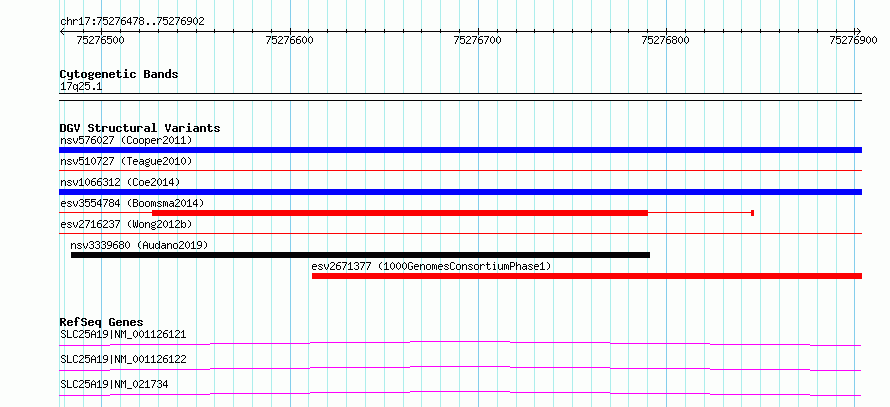Click the thin red nsv510727 line
This screenshot has width=890, height=407.
[x=460, y=170]
